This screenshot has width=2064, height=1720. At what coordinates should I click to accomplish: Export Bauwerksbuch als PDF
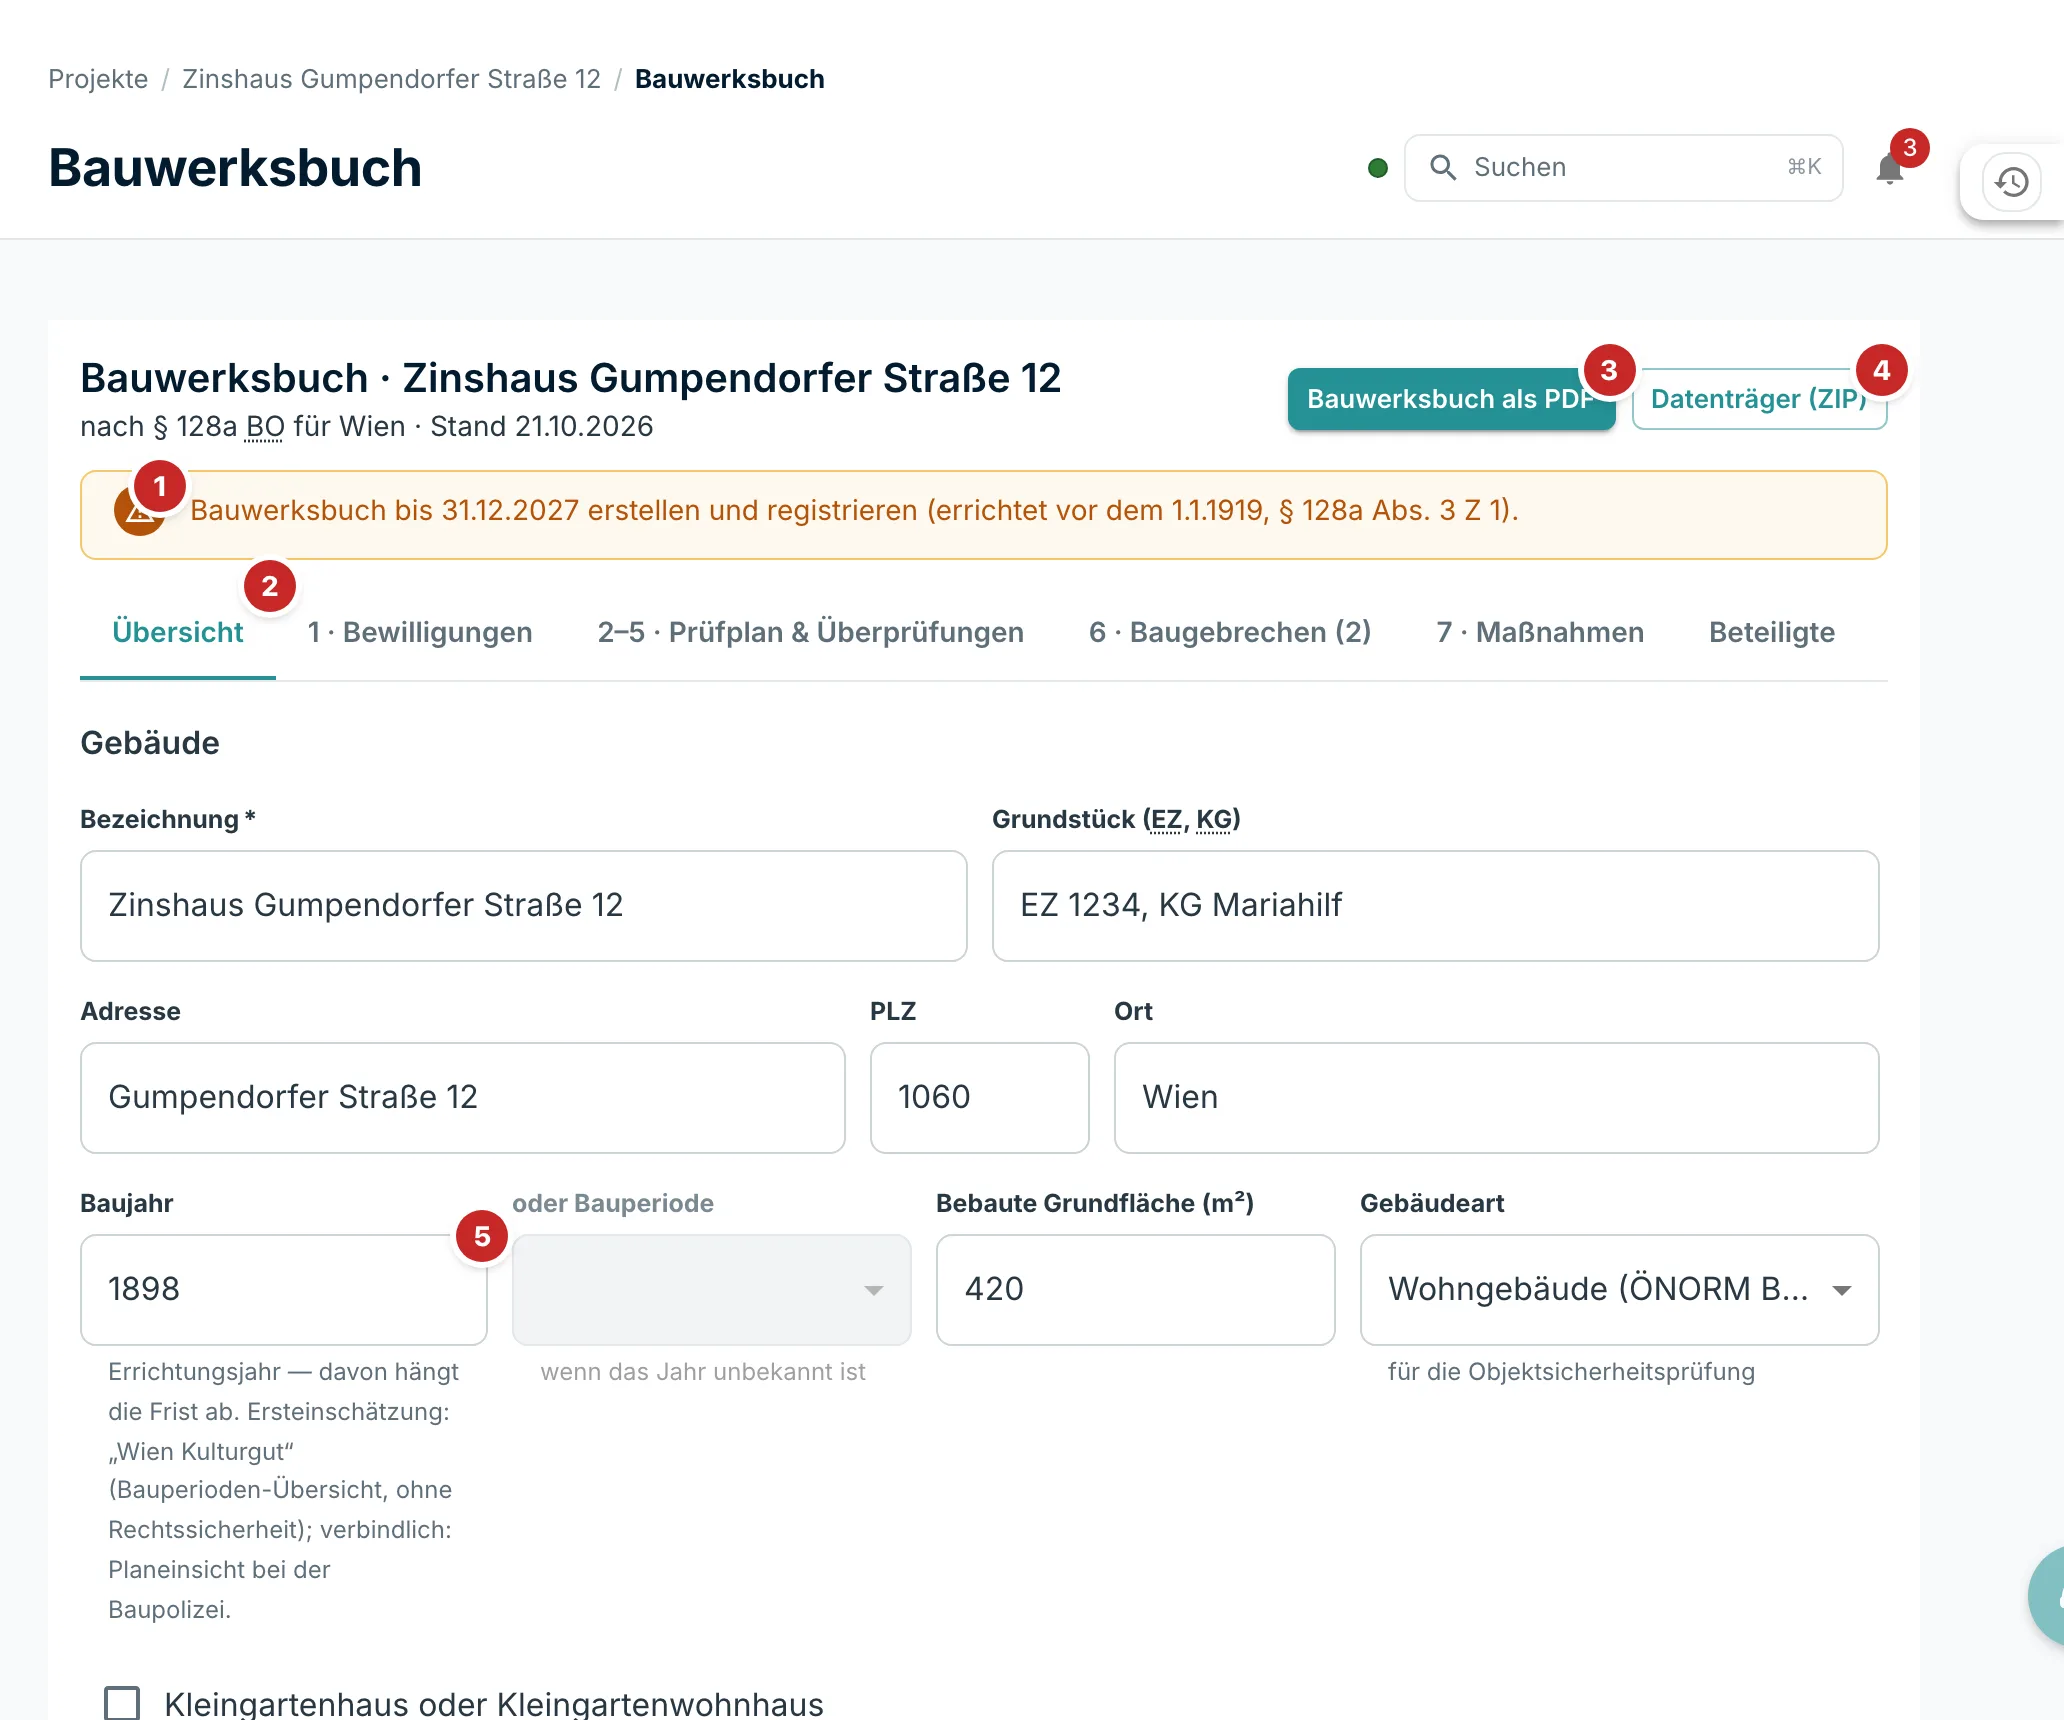coord(1451,399)
